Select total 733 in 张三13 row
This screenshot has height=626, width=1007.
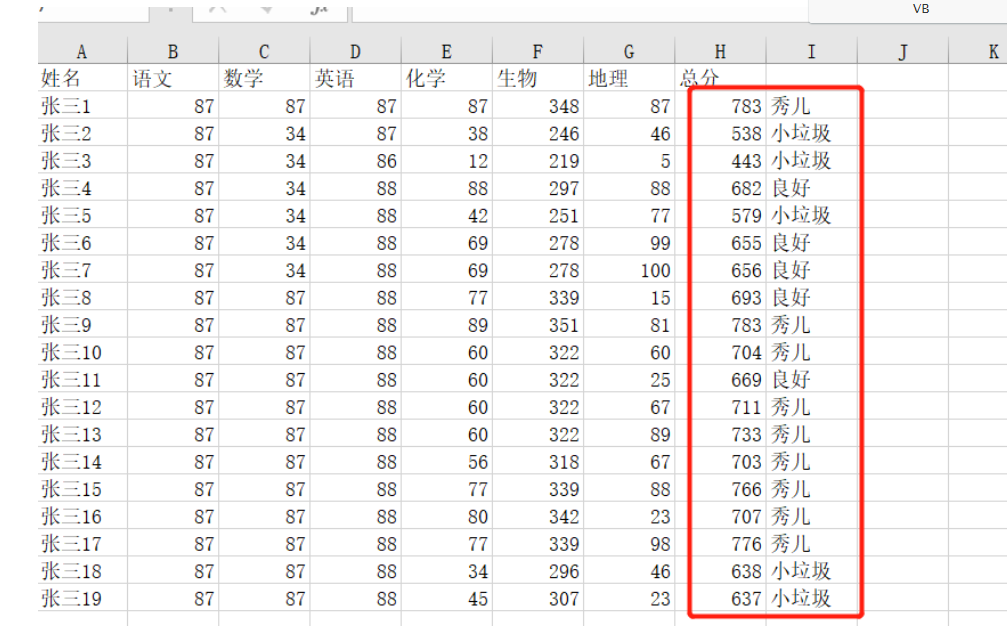coord(720,434)
